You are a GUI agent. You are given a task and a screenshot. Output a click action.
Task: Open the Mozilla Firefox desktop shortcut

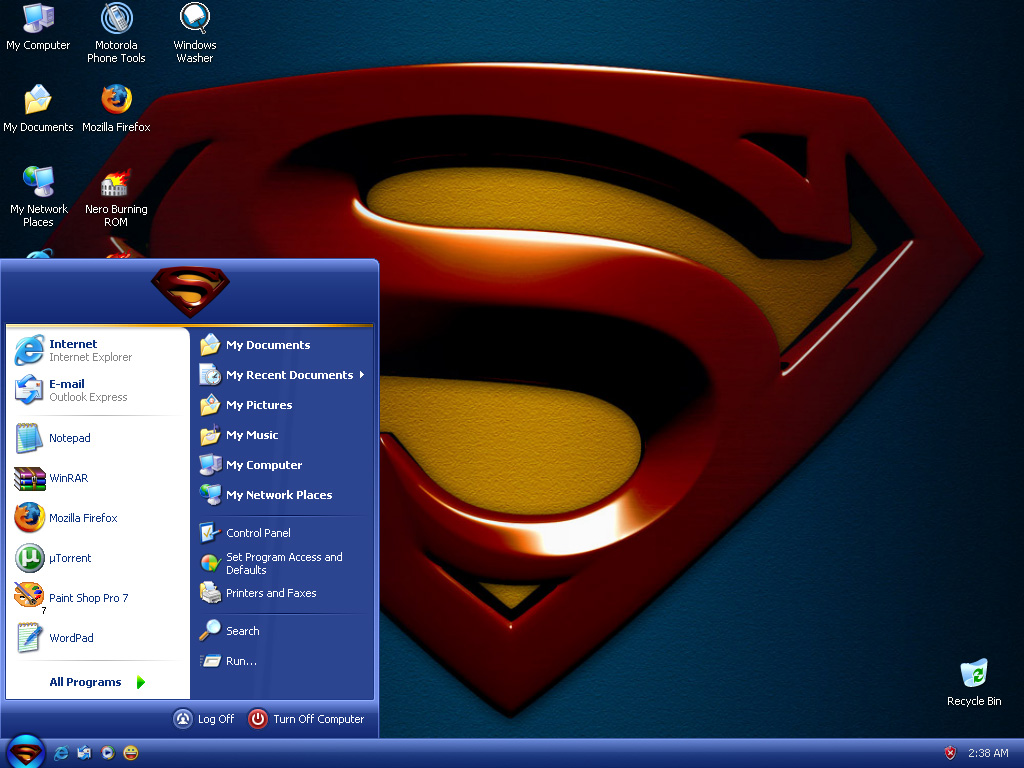coord(116,101)
